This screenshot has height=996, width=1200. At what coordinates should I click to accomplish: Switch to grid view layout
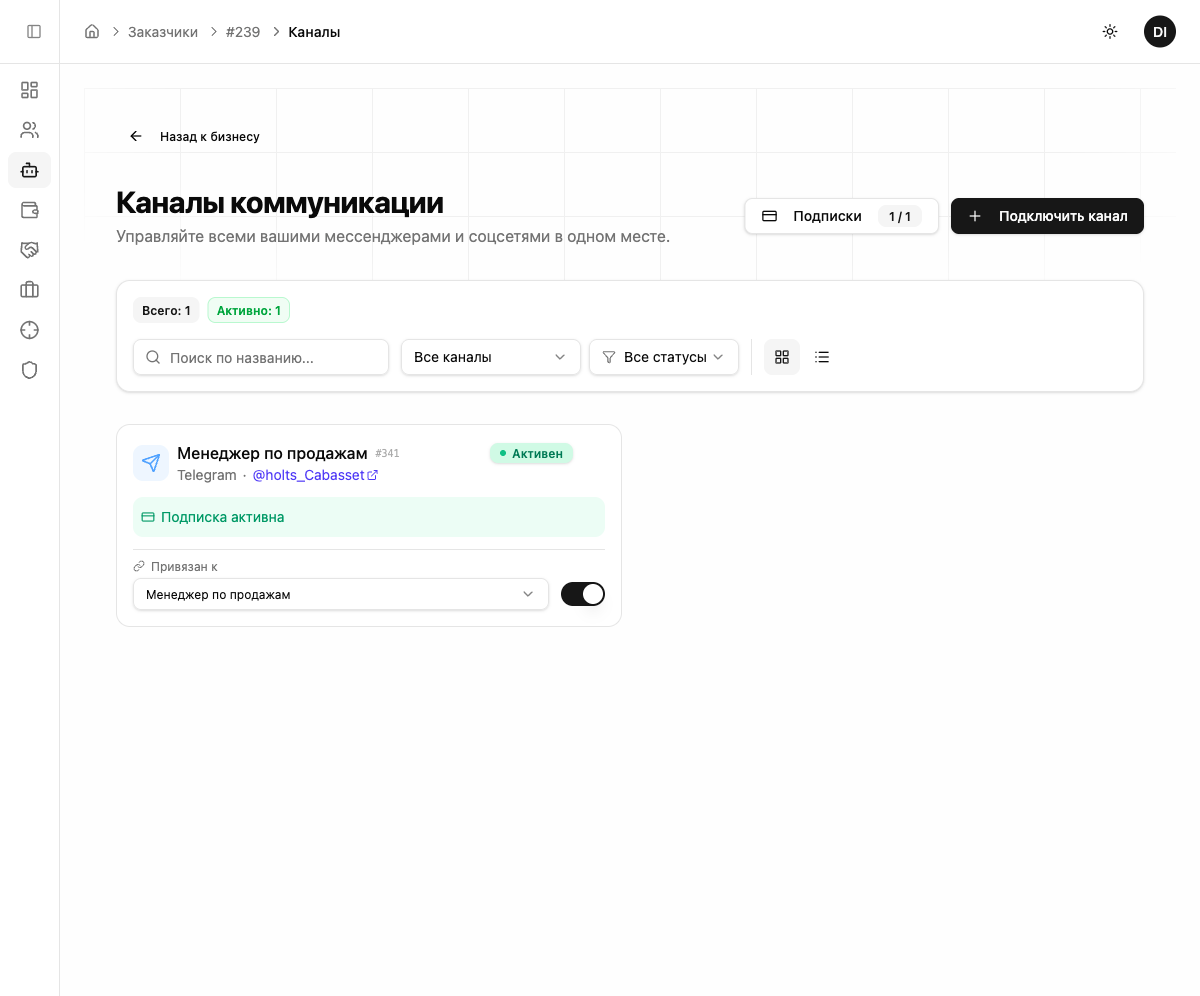(782, 357)
